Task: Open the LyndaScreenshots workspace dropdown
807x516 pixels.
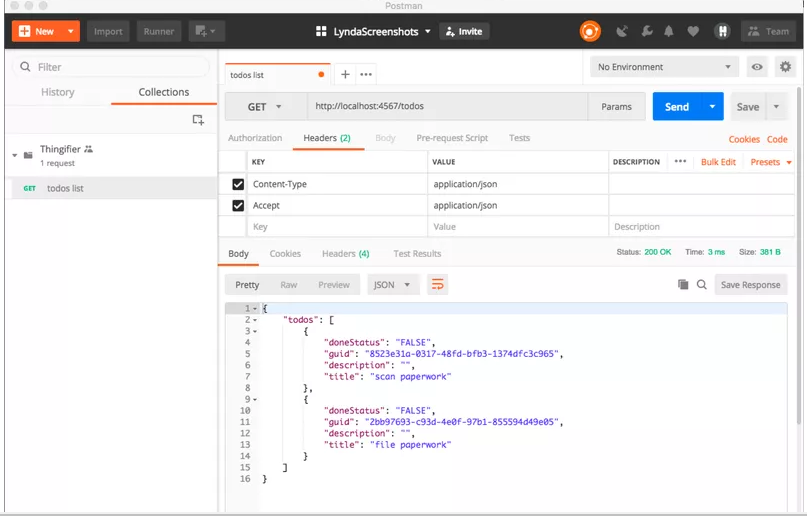Action: coord(382,31)
